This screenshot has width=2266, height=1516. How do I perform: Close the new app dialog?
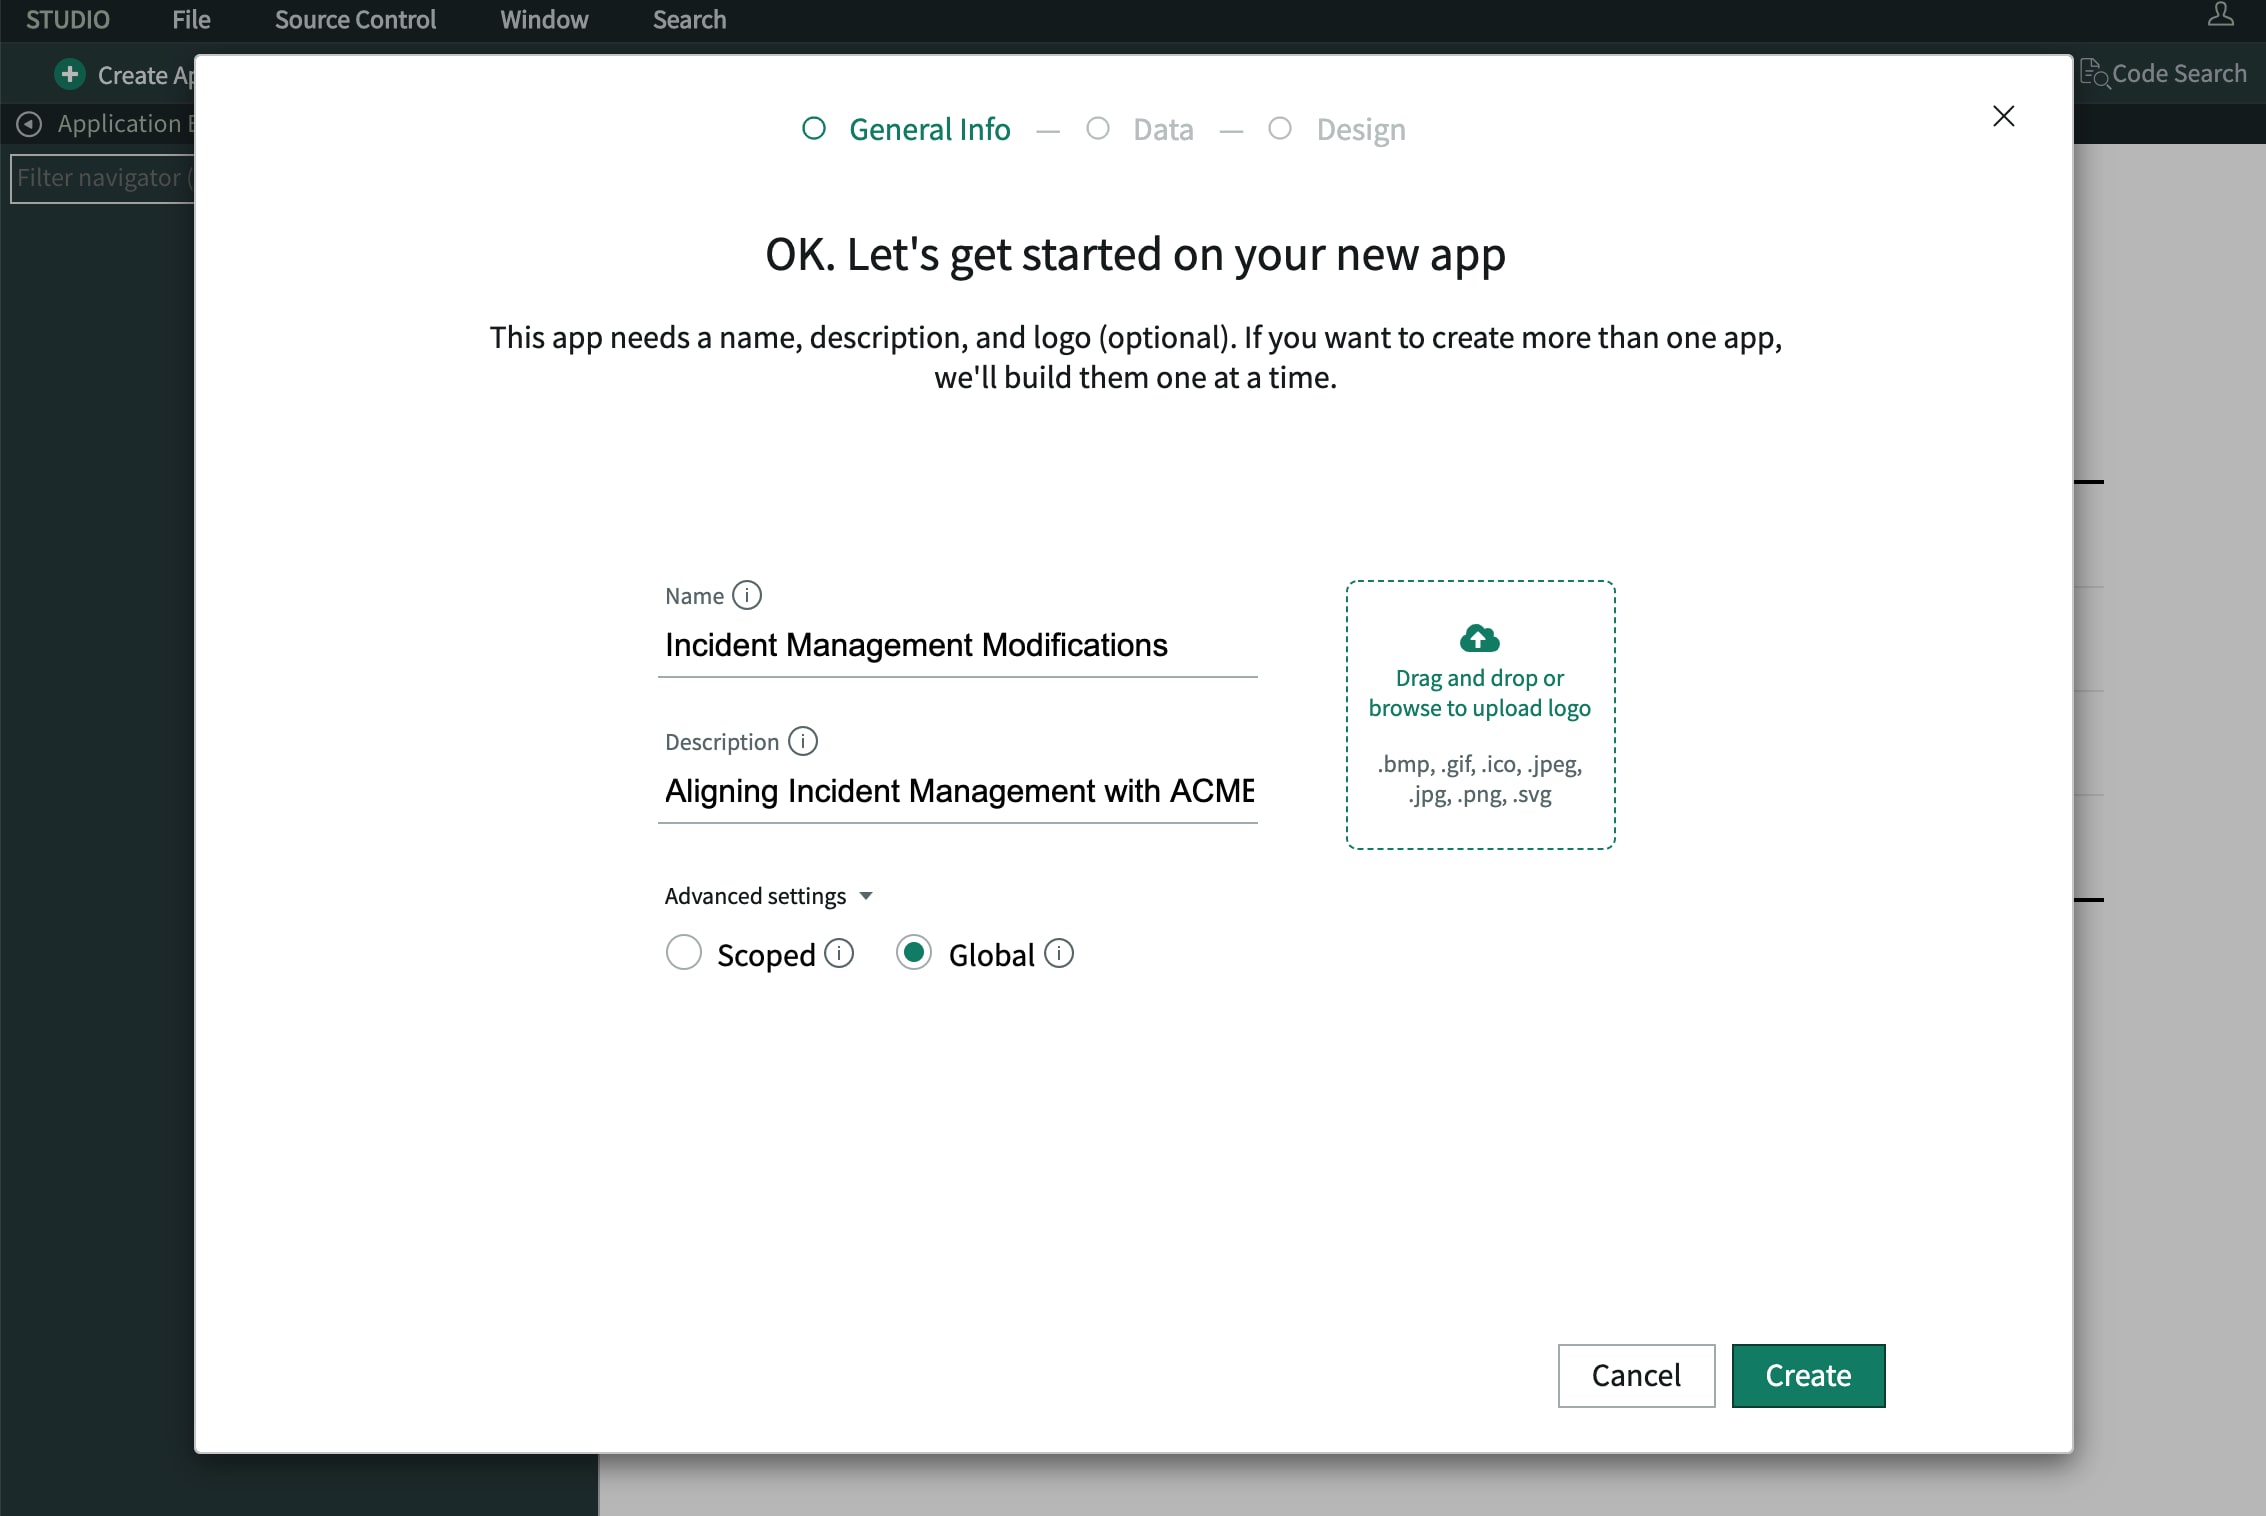(x=2003, y=117)
